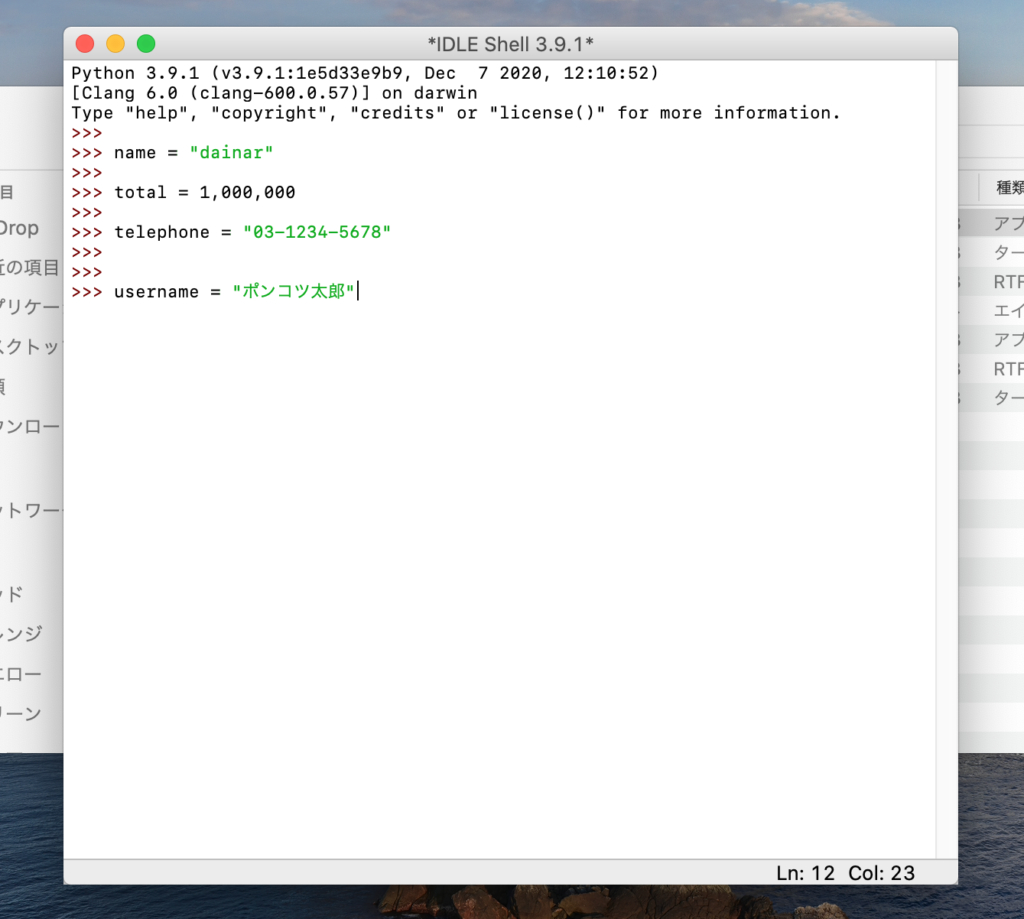Viewport: 1024px width, 919px height.
Task: Click the 'Ln: 12' status indicator
Action: click(805, 873)
